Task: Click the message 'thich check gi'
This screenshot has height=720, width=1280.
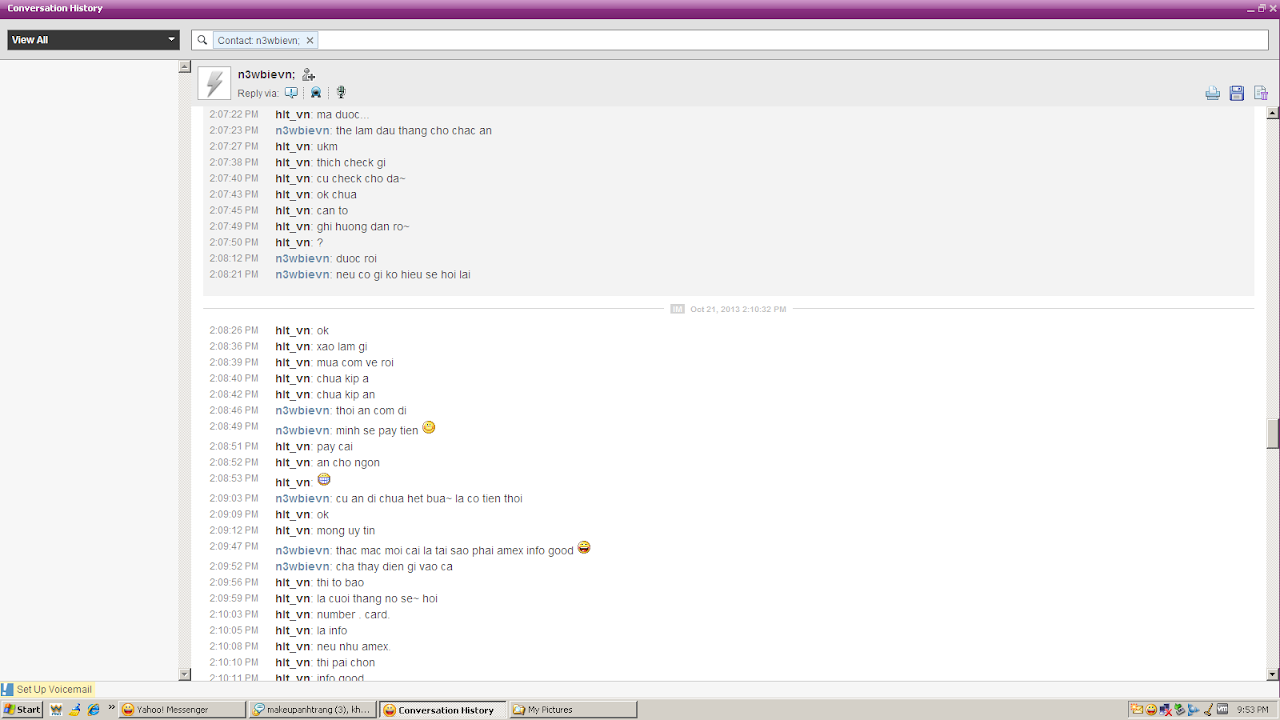Action: pyautogui.click(x=351, y=162)
